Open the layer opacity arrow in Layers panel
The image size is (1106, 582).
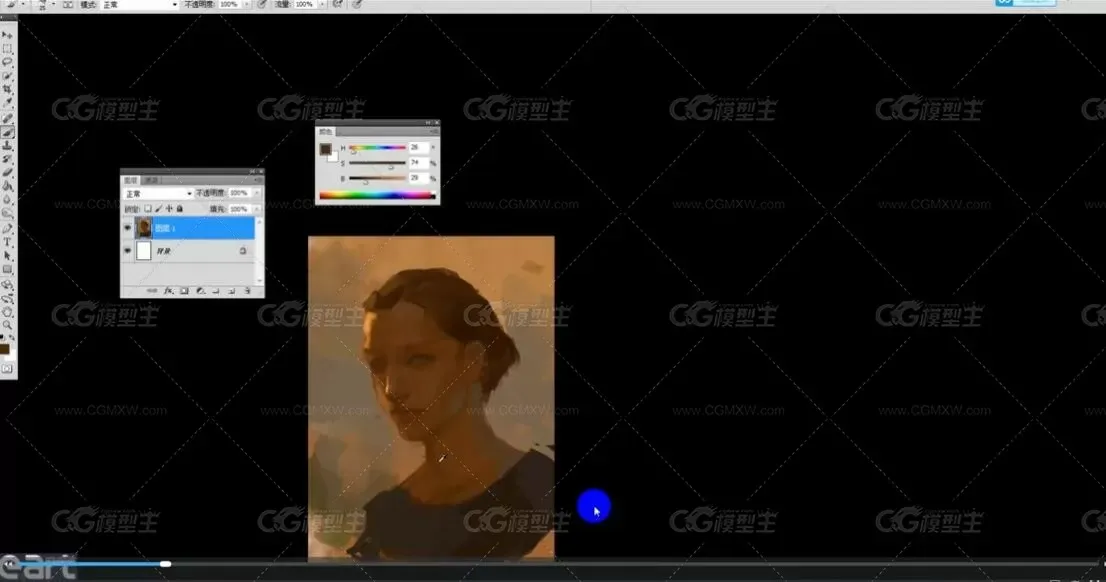coord(257,193)
